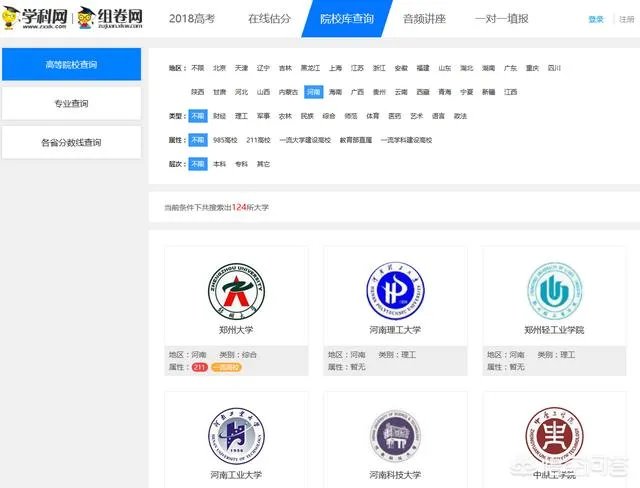
Task: Click the 注册 link
Action: (x=627, y=19)
